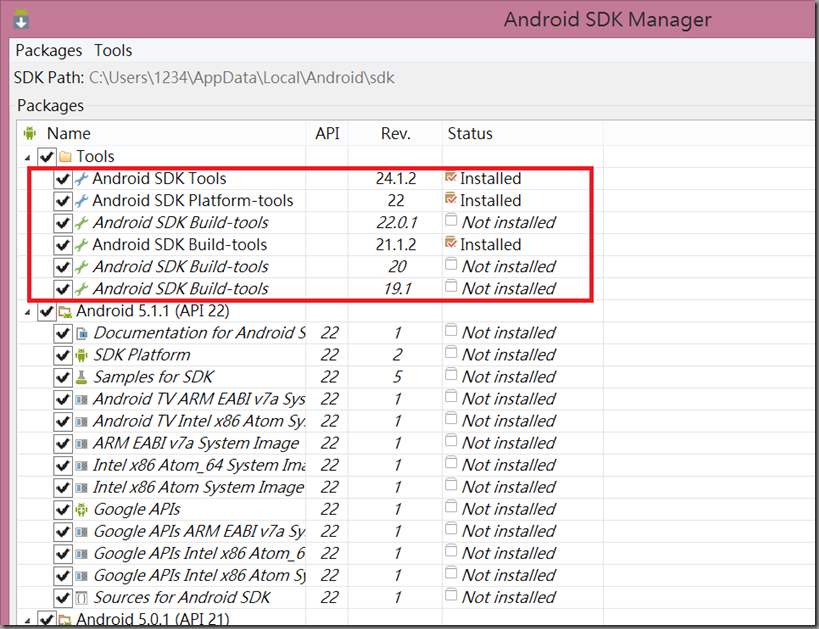Open the Tools menu in menu bar
Screen dimensions: 819x629
[x=113, y=50]
